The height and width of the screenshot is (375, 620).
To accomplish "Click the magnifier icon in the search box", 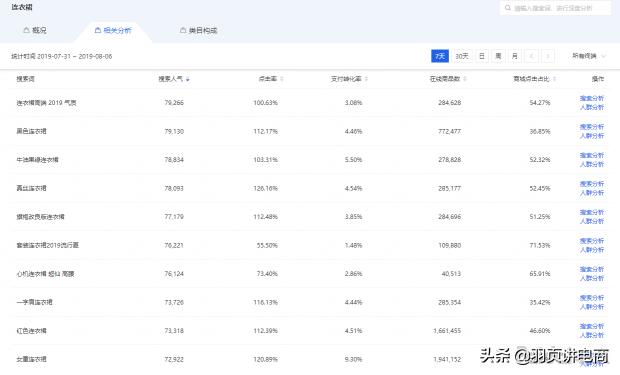I will pyautogui.click(x=508, y=8).
